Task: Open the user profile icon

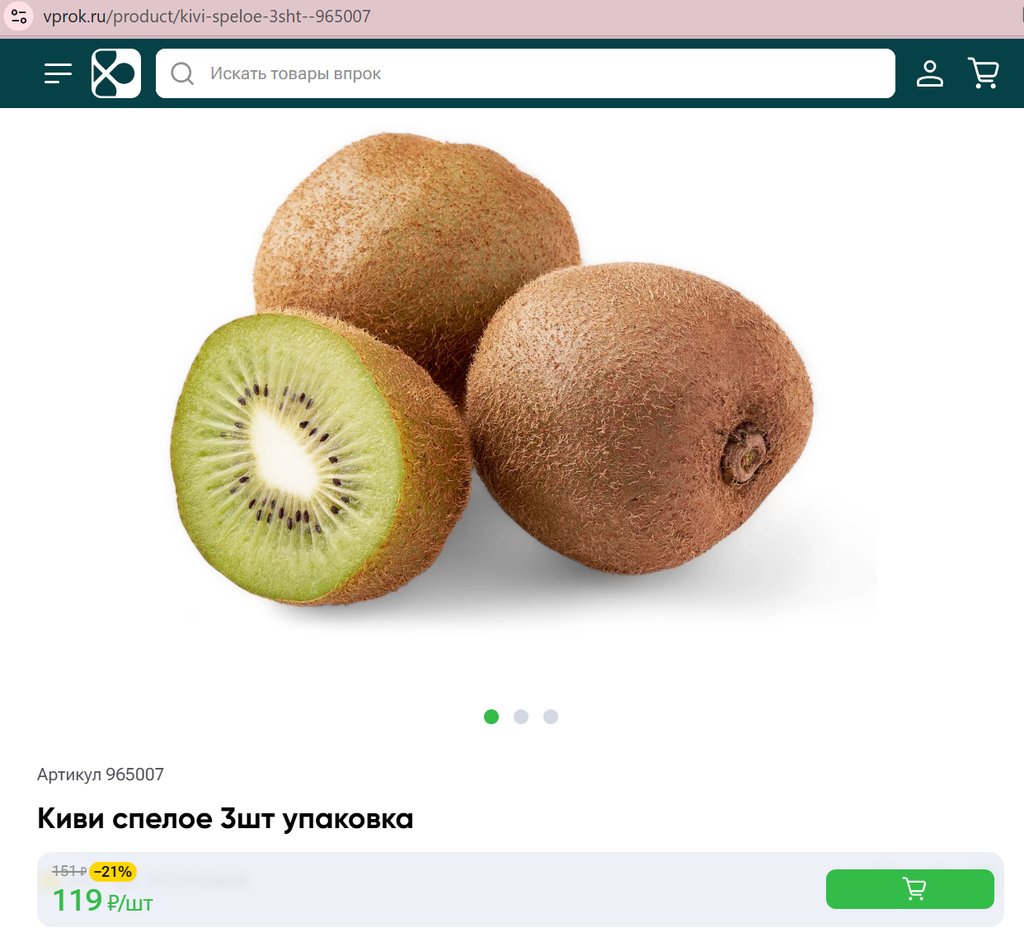Action: pos(929,73)
